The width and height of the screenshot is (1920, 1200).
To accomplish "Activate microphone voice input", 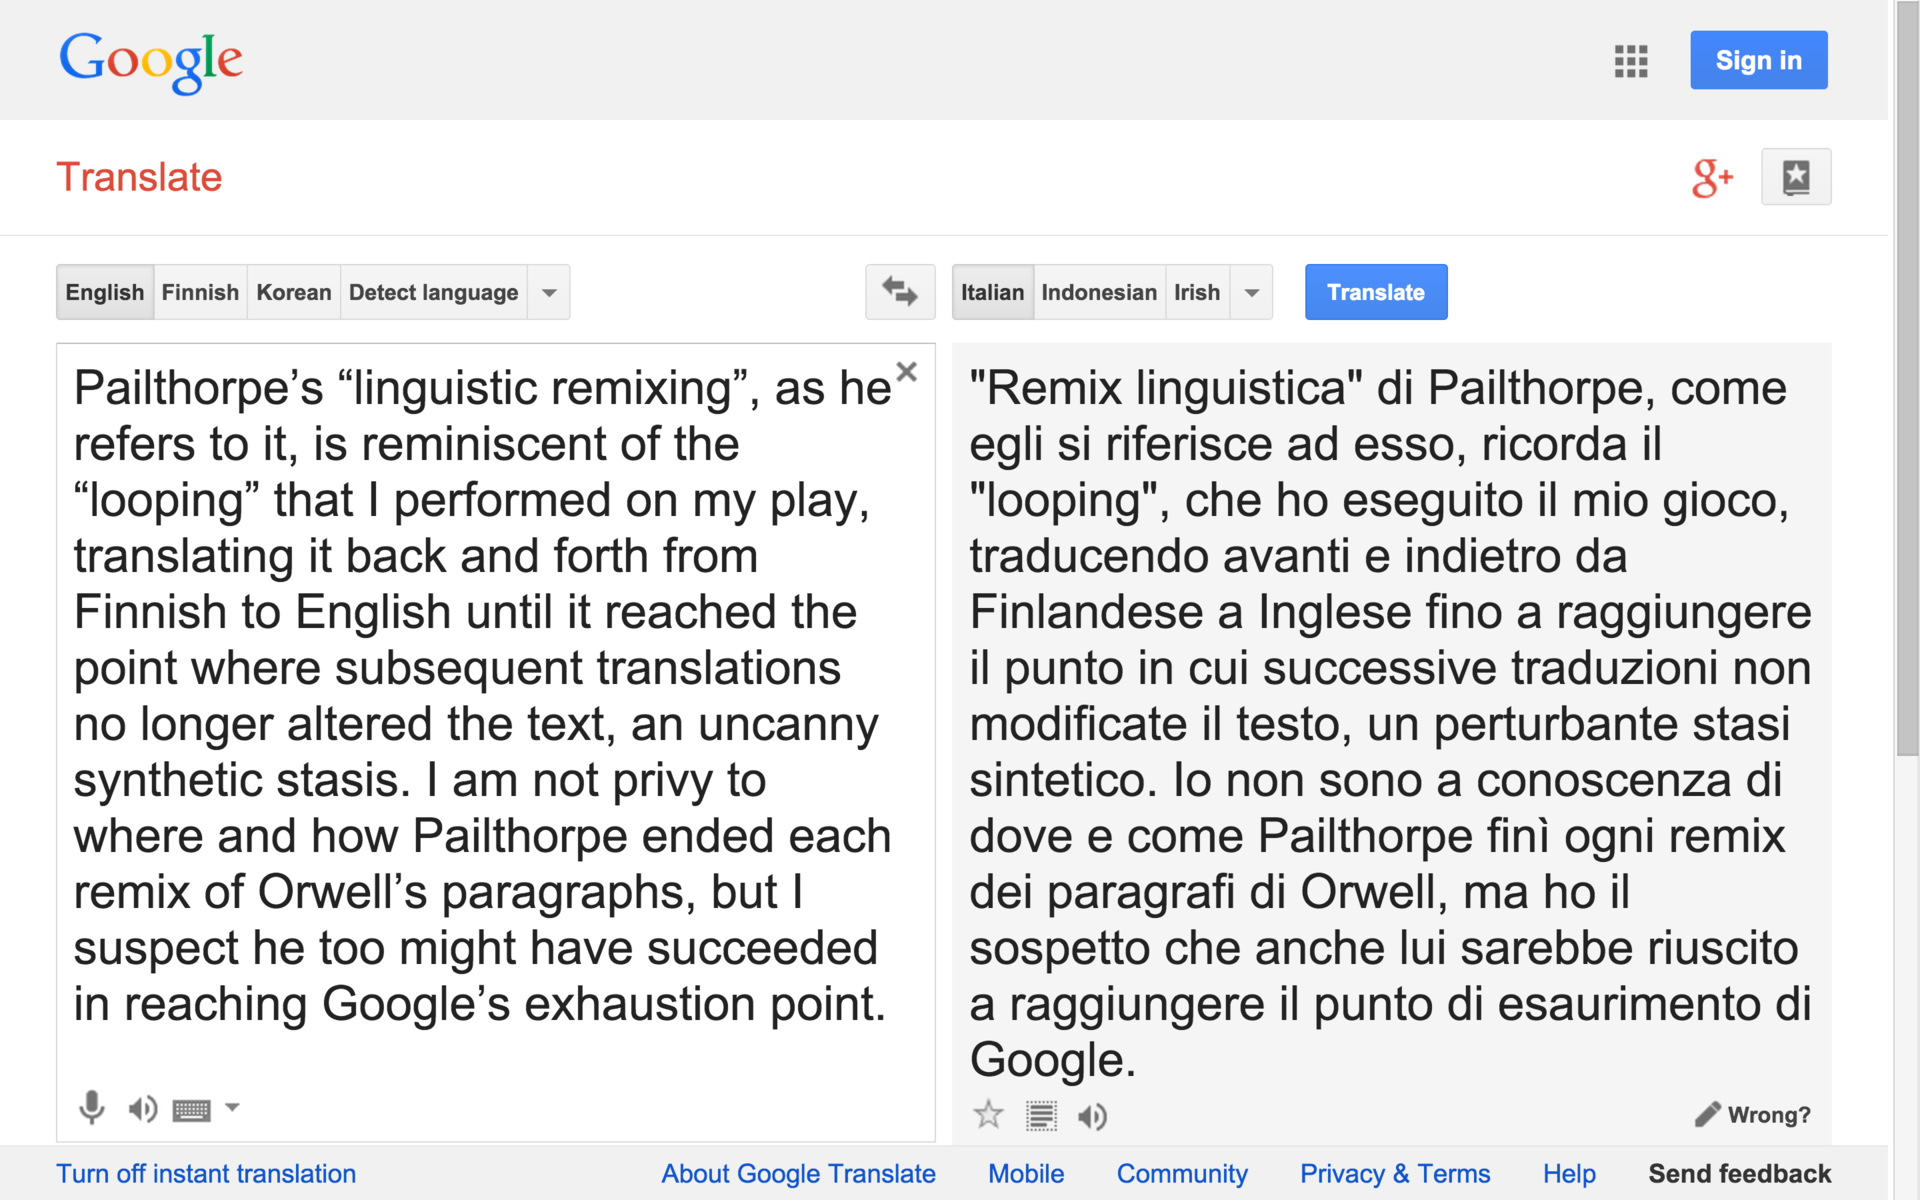I will point(91,1108).
